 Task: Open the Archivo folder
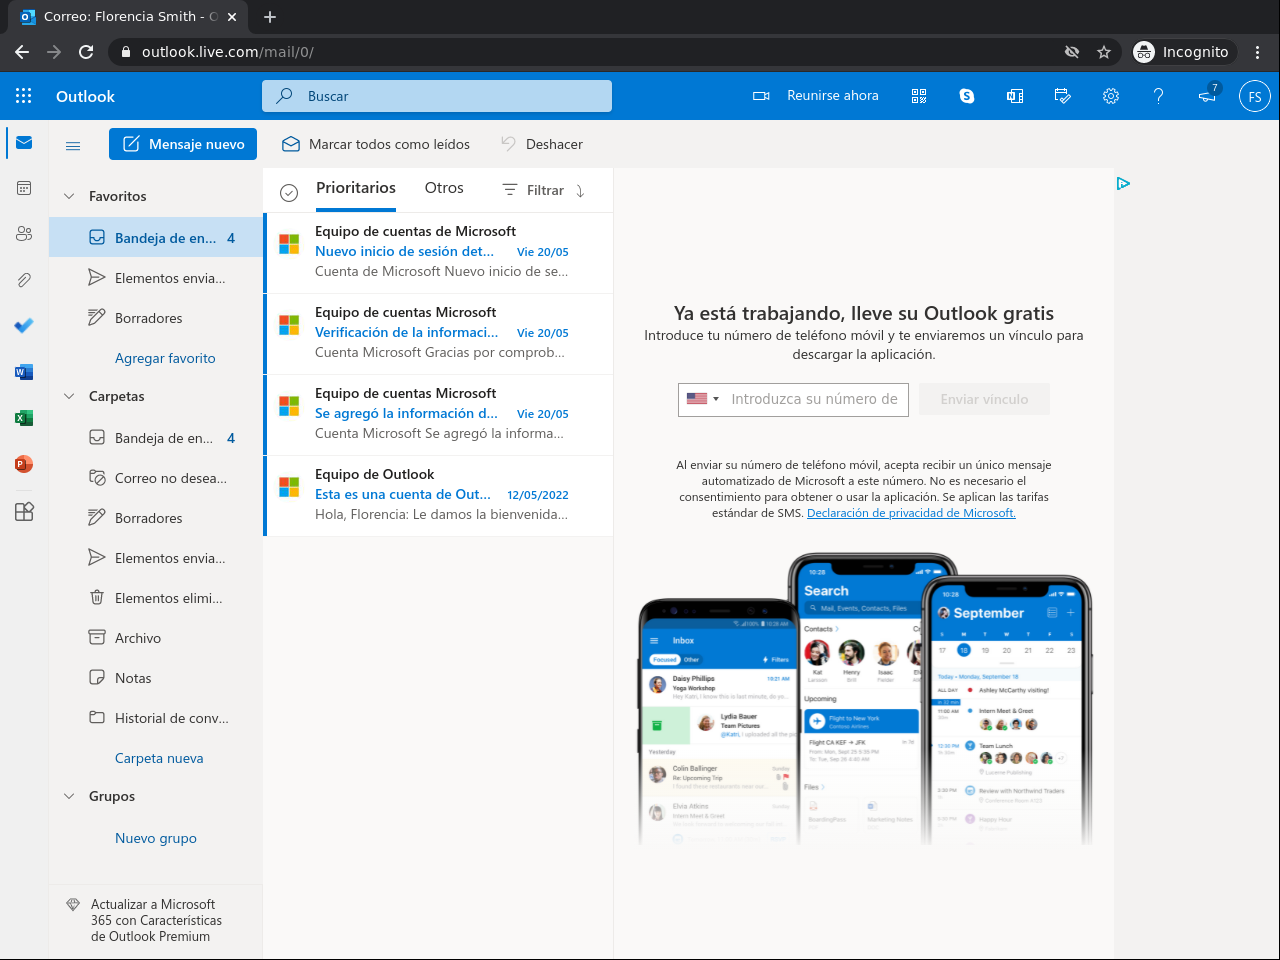(x=156, y=638)
